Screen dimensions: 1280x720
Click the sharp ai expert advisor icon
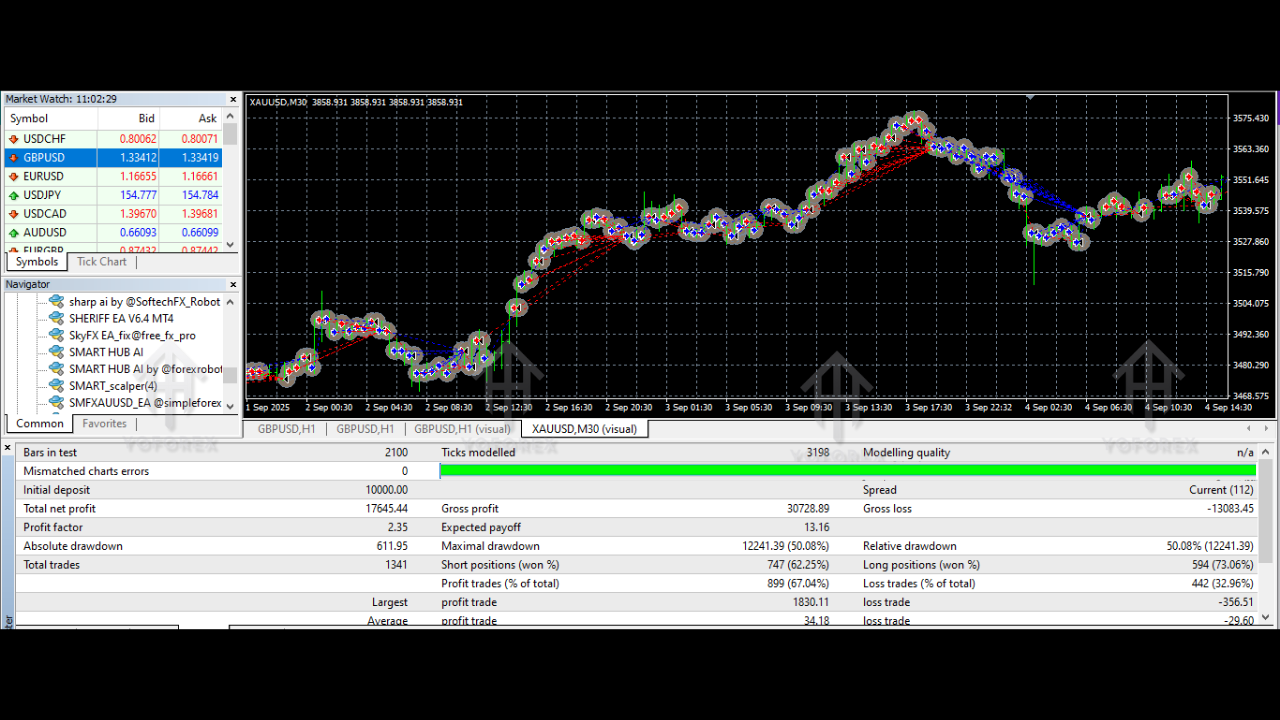pyautogui.click(x=57, y=301)
